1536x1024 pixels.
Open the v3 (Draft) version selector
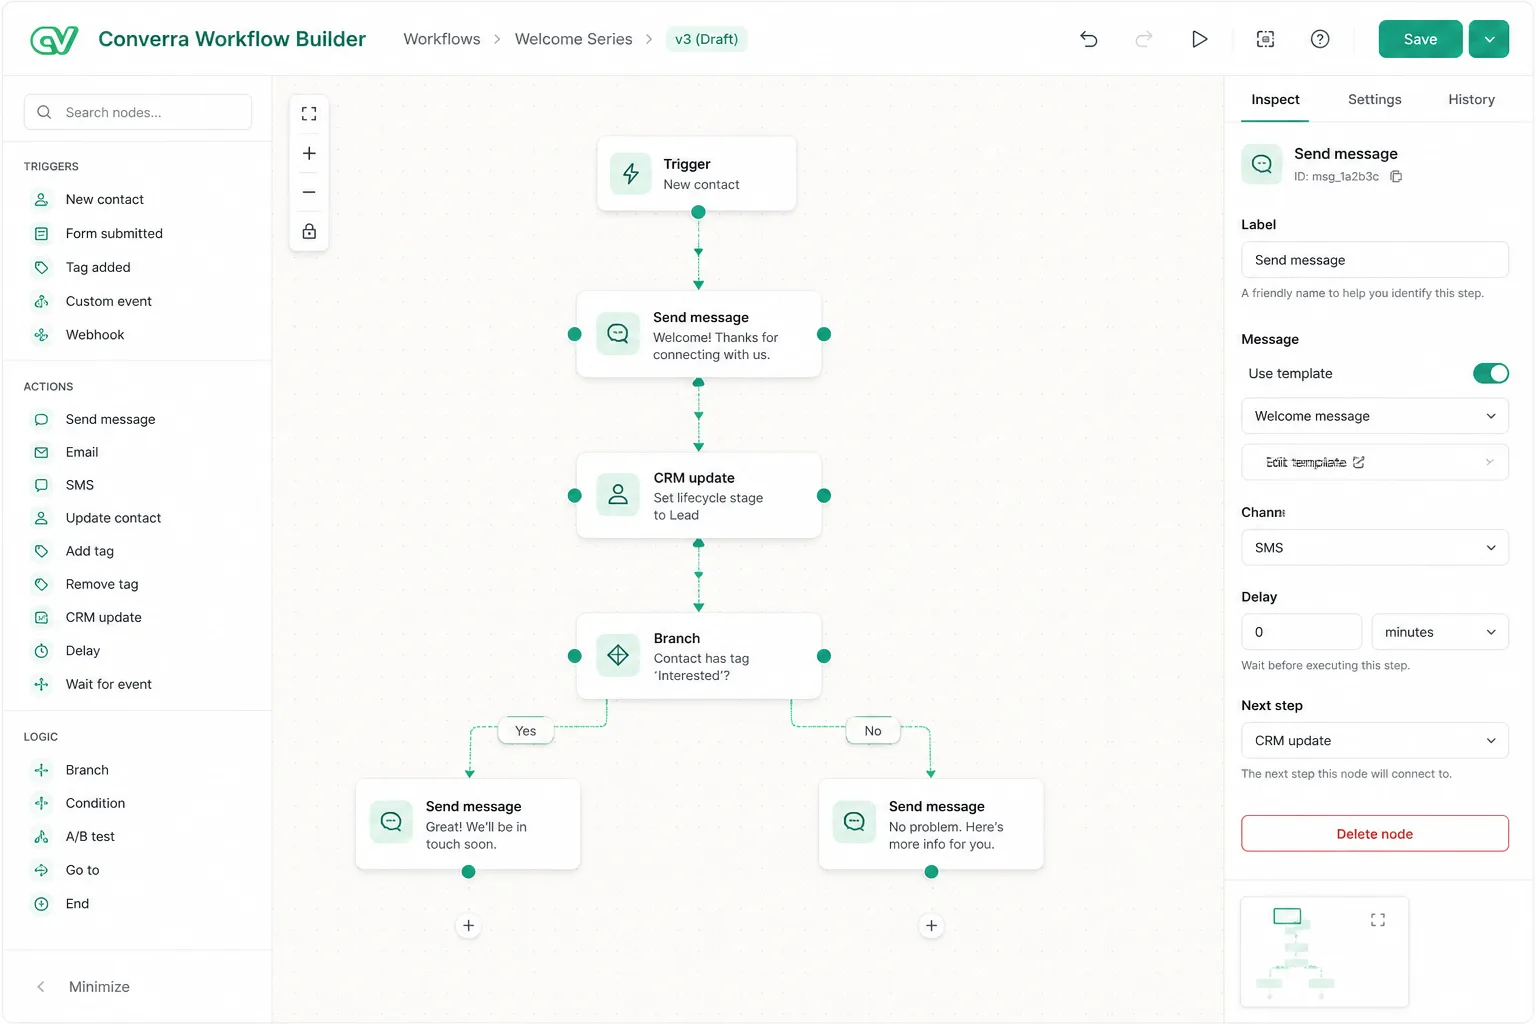(707, 39)
